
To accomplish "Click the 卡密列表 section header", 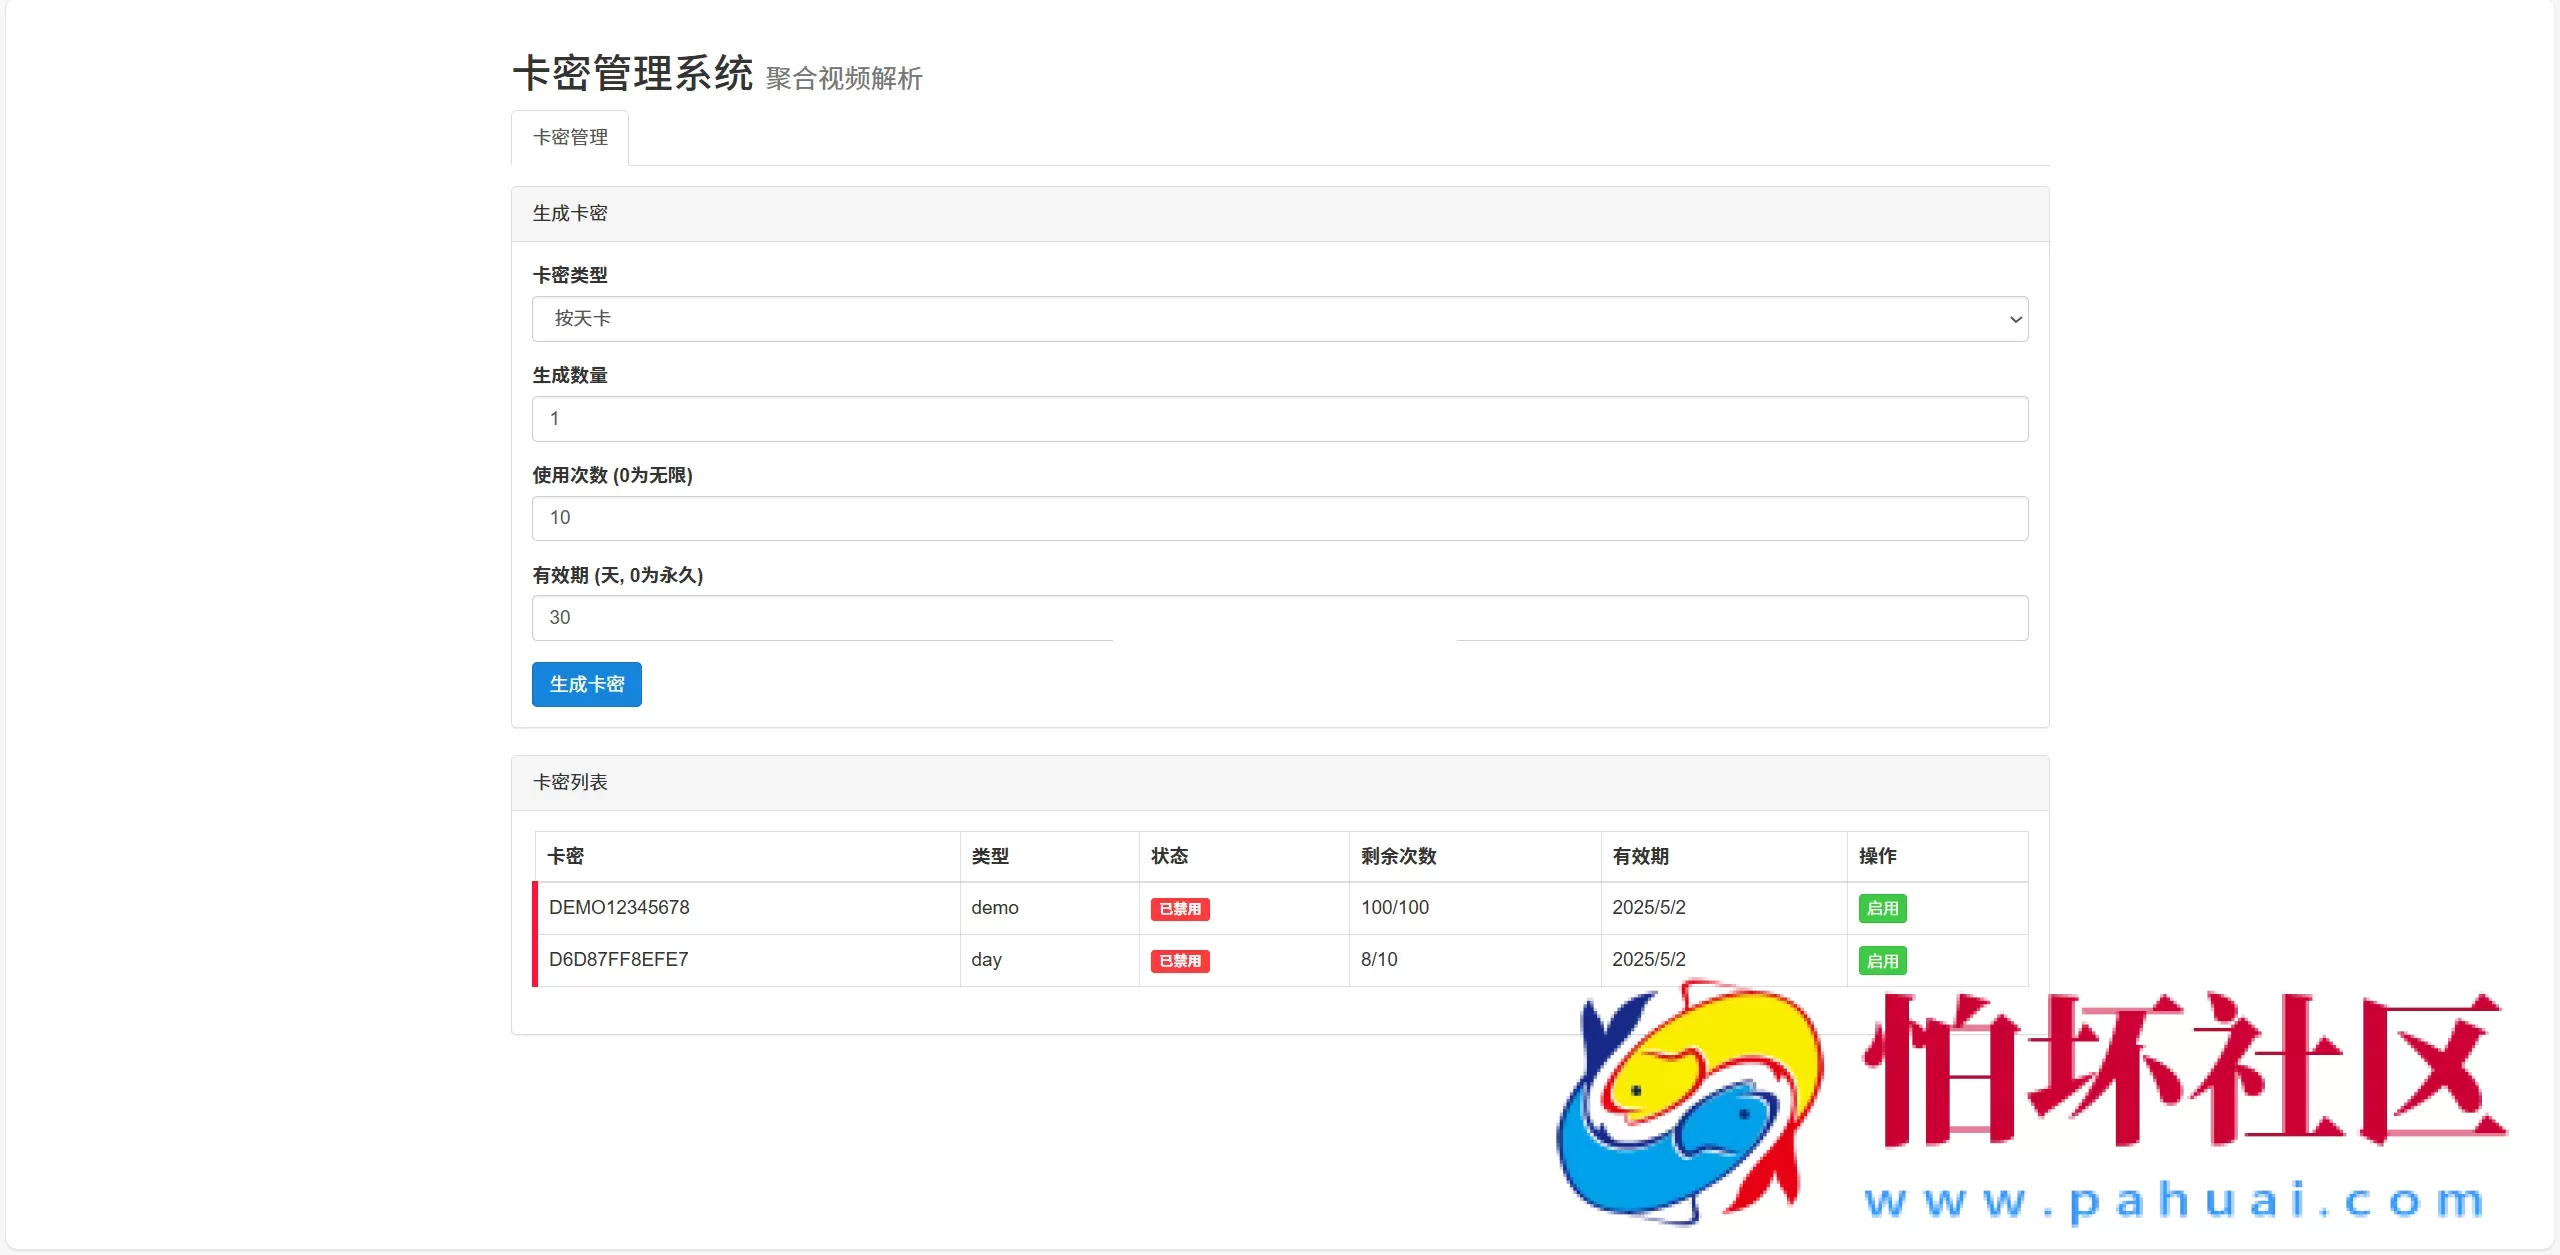I will point(570,782).
